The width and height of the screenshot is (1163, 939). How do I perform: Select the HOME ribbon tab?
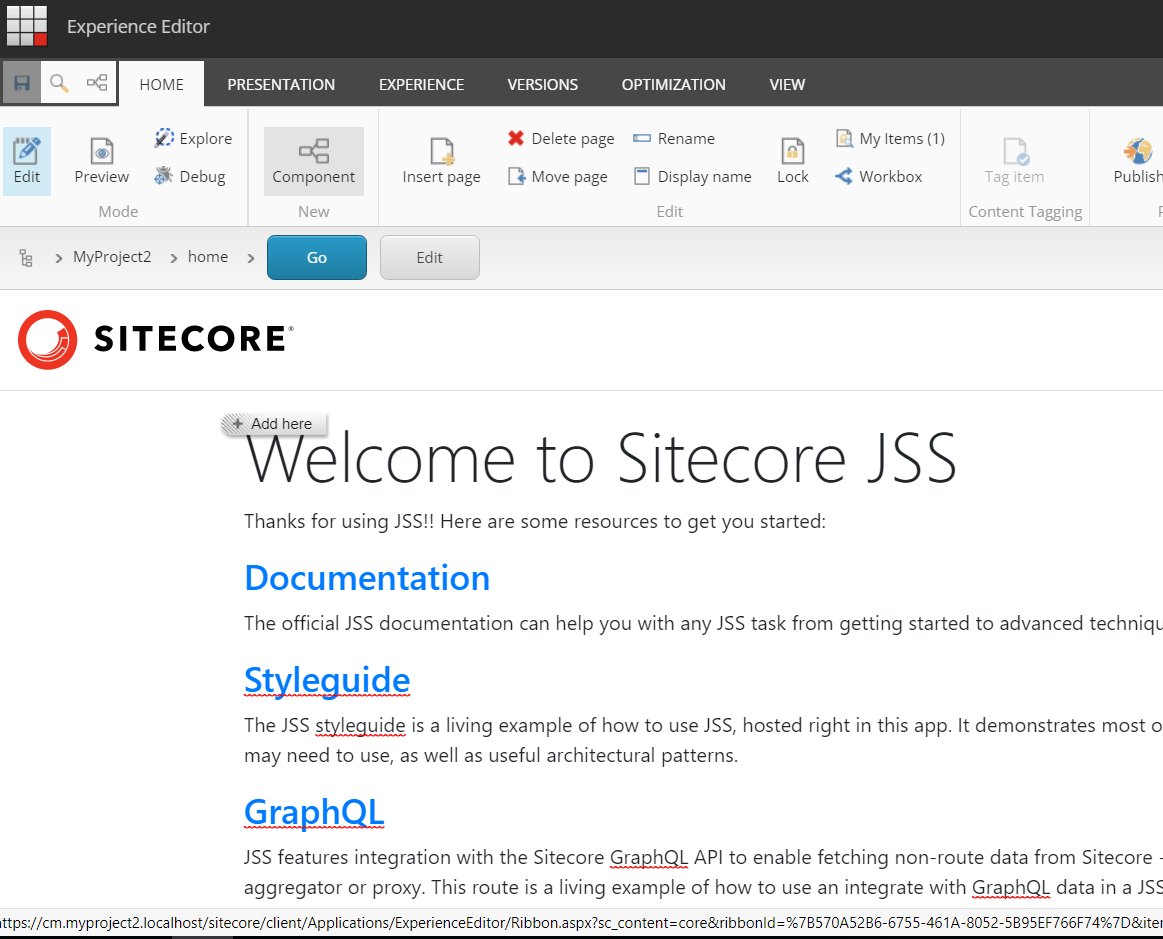(x=162, y=84)
